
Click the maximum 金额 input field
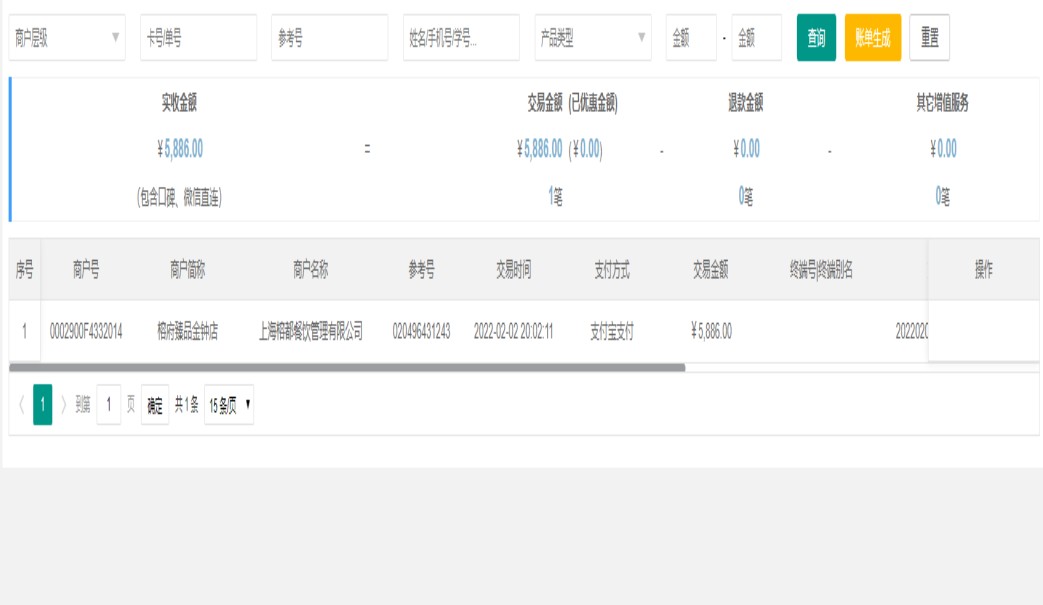pyautogui.click(x=756, y=38)
